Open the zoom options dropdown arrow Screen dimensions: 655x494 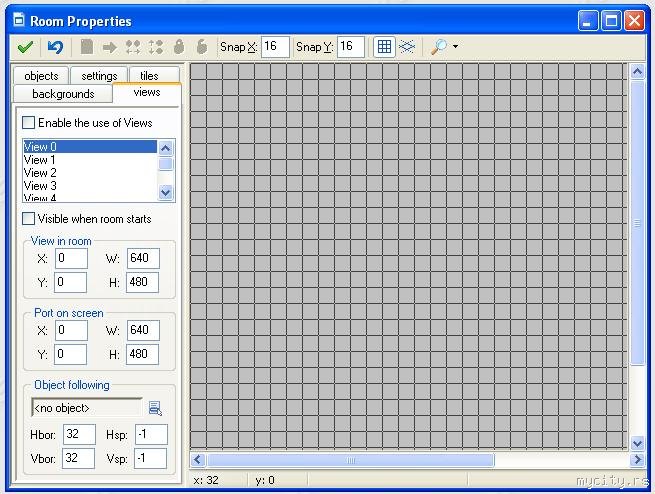[455, 46]
